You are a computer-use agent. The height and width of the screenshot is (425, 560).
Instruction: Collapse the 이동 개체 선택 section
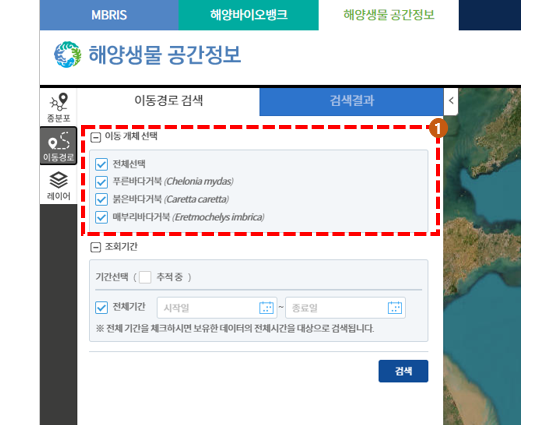point(95,137)
